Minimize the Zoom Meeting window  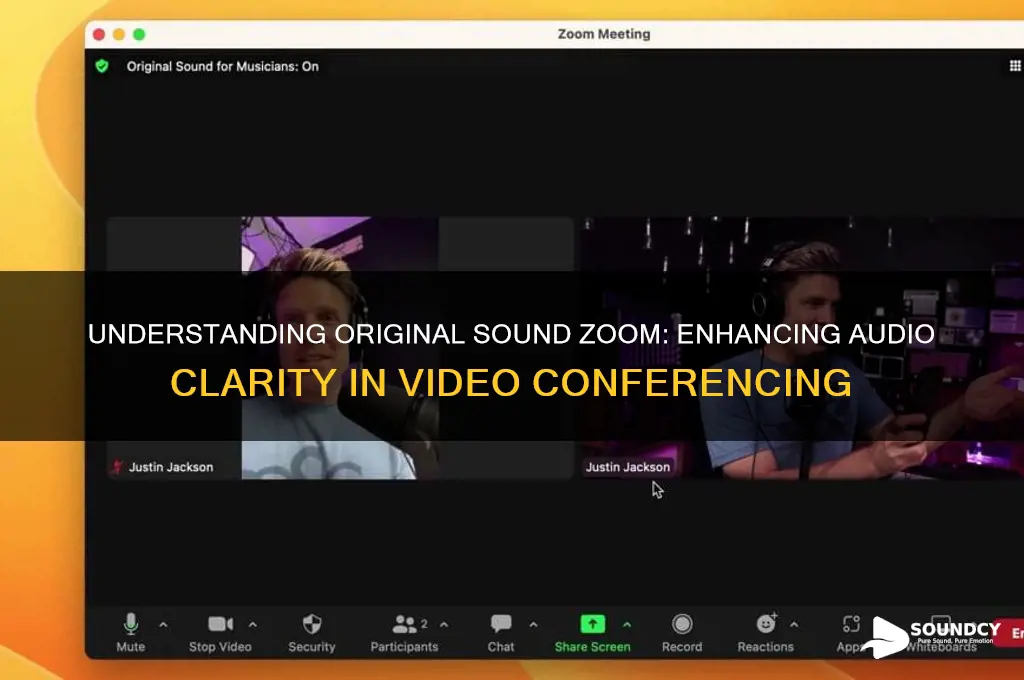119,35
